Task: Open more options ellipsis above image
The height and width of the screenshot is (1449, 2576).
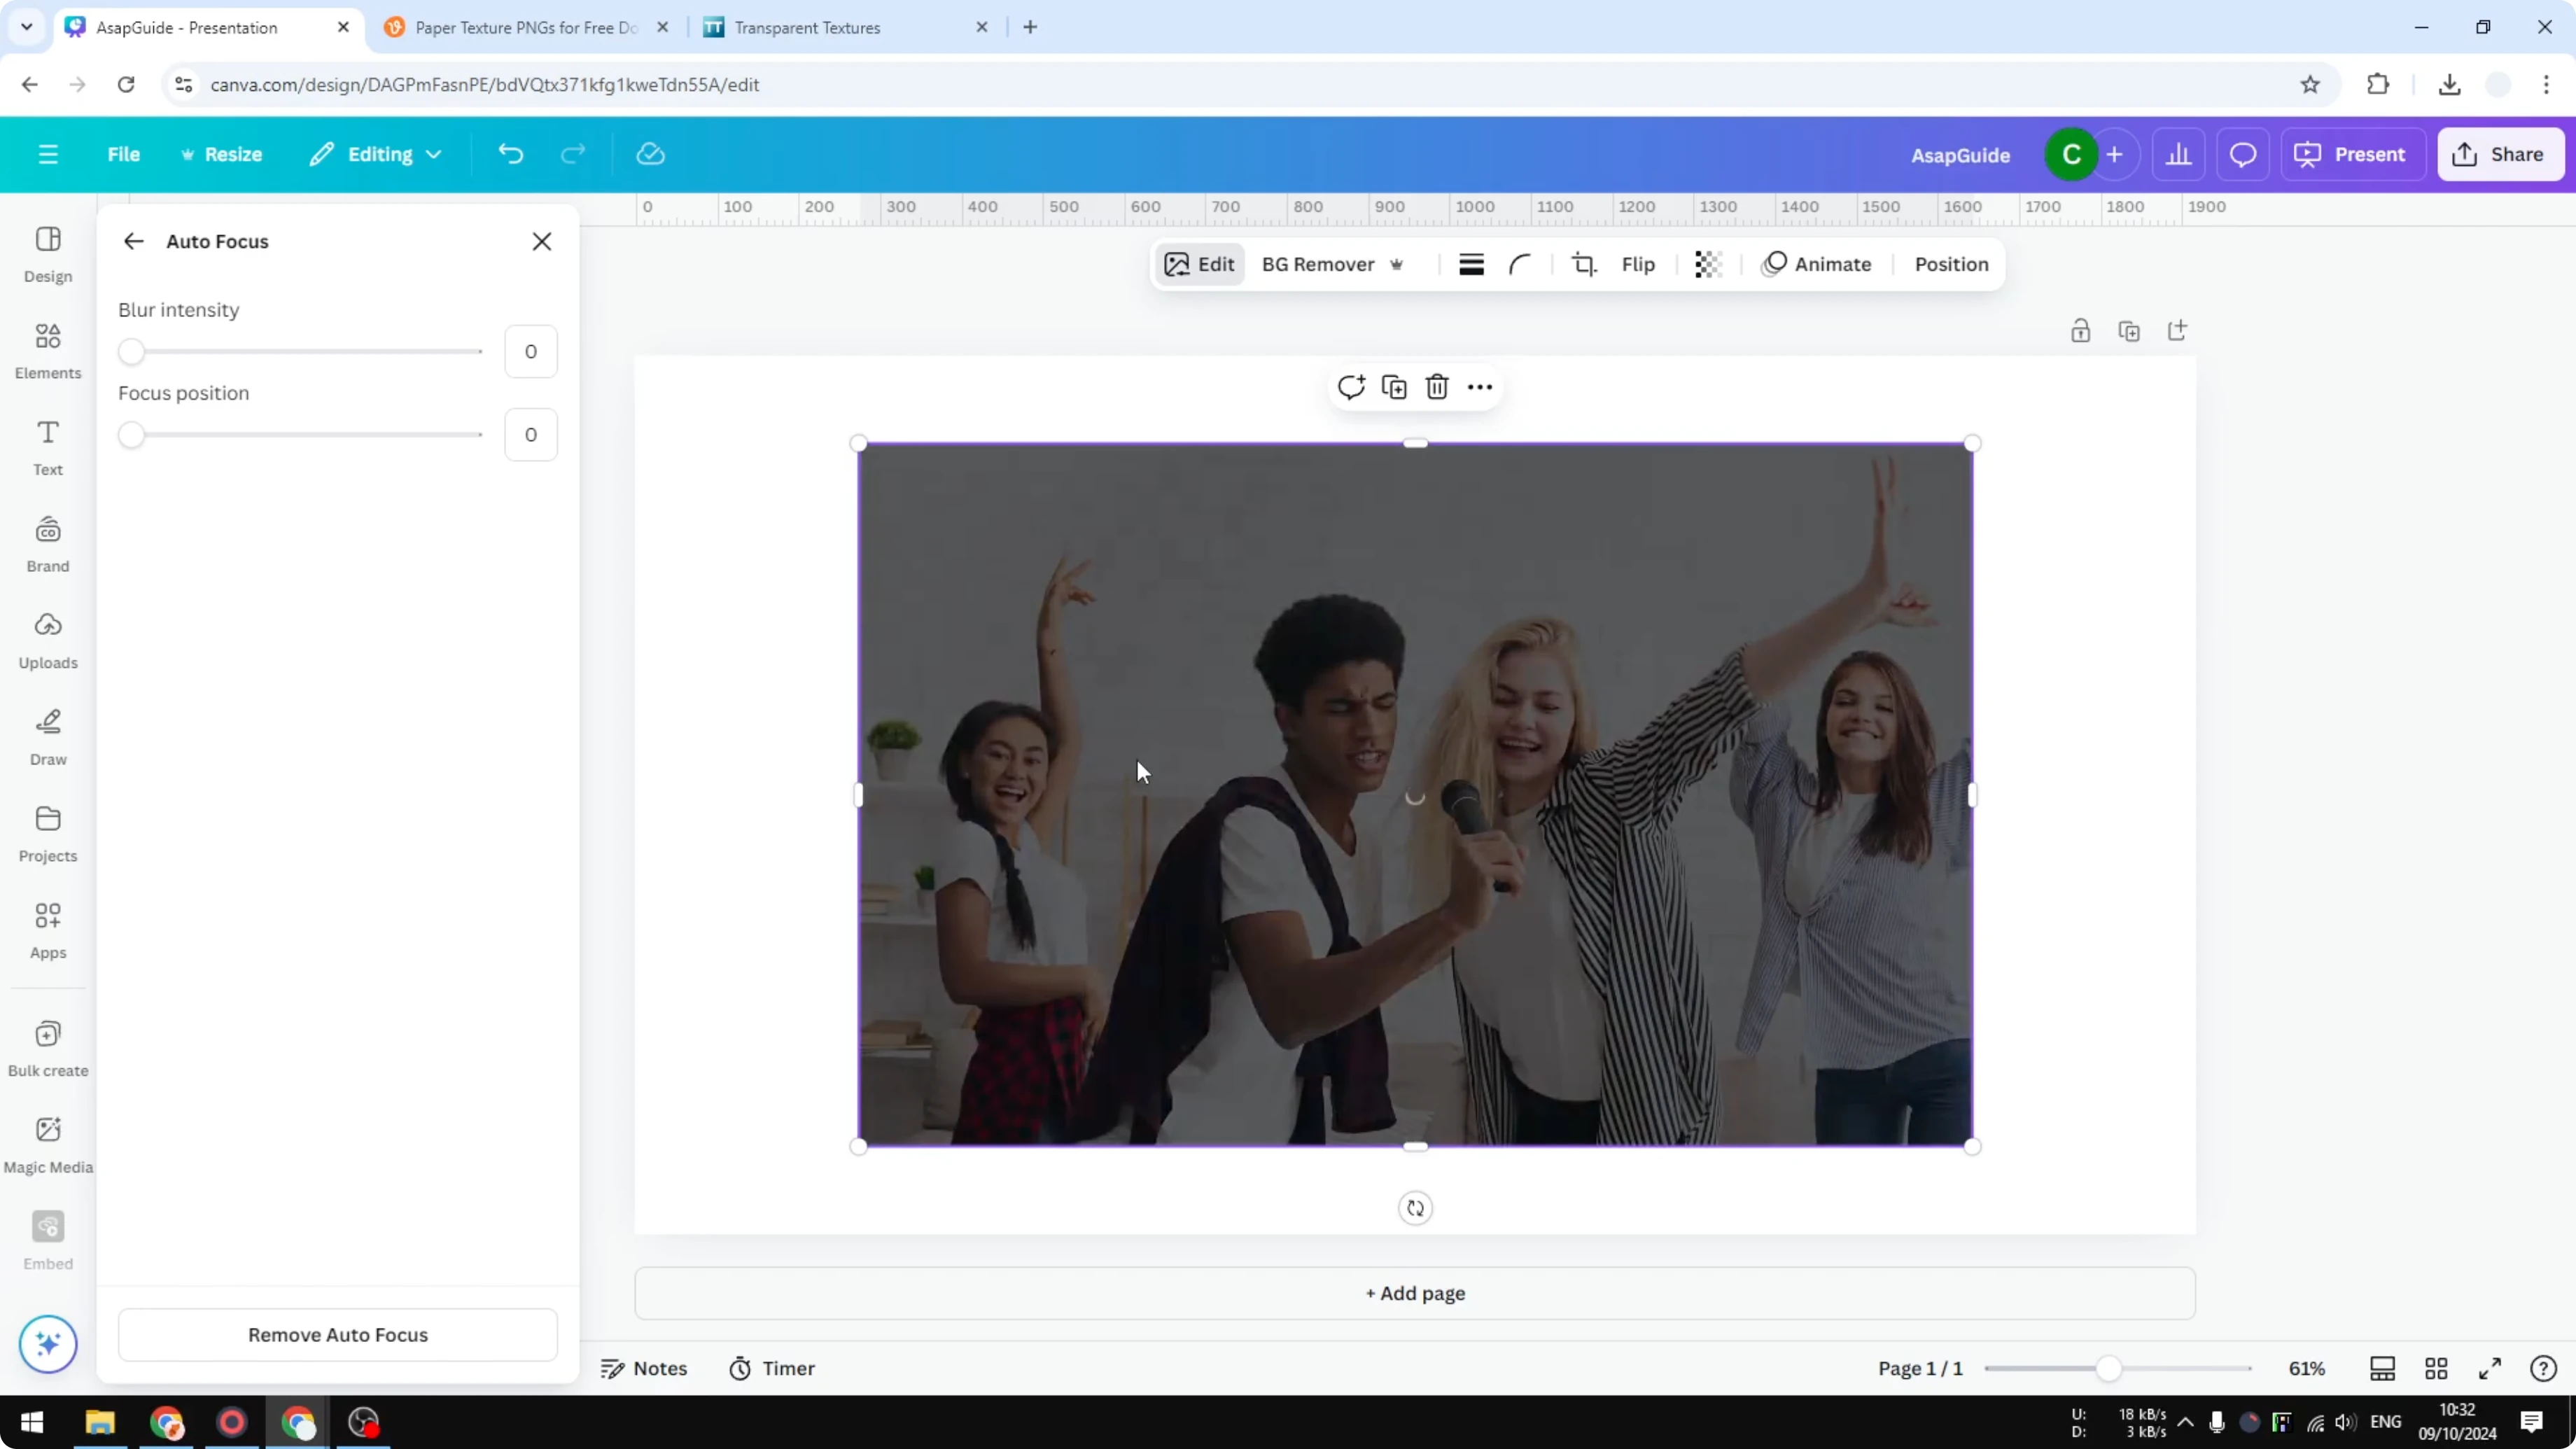Action: click(x=1480, y=387)
